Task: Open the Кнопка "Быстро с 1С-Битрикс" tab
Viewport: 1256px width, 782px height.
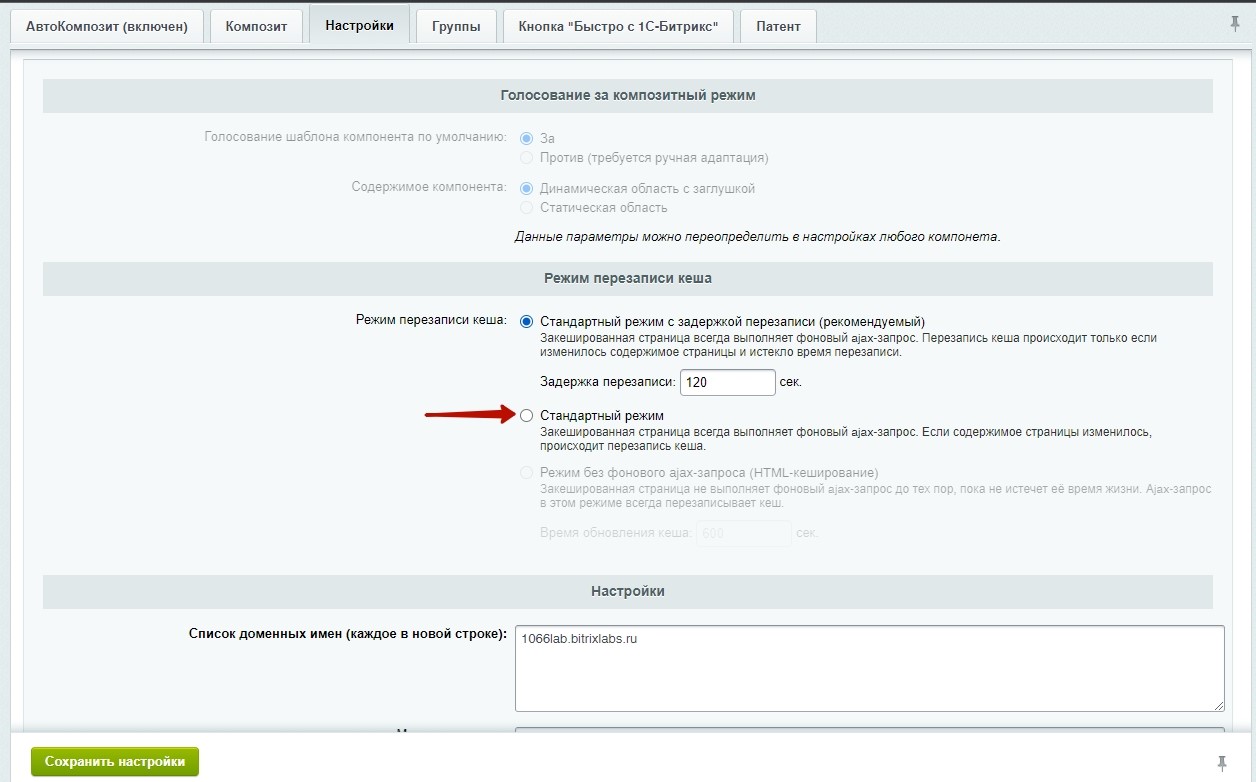Action: (x=618, y=27)
